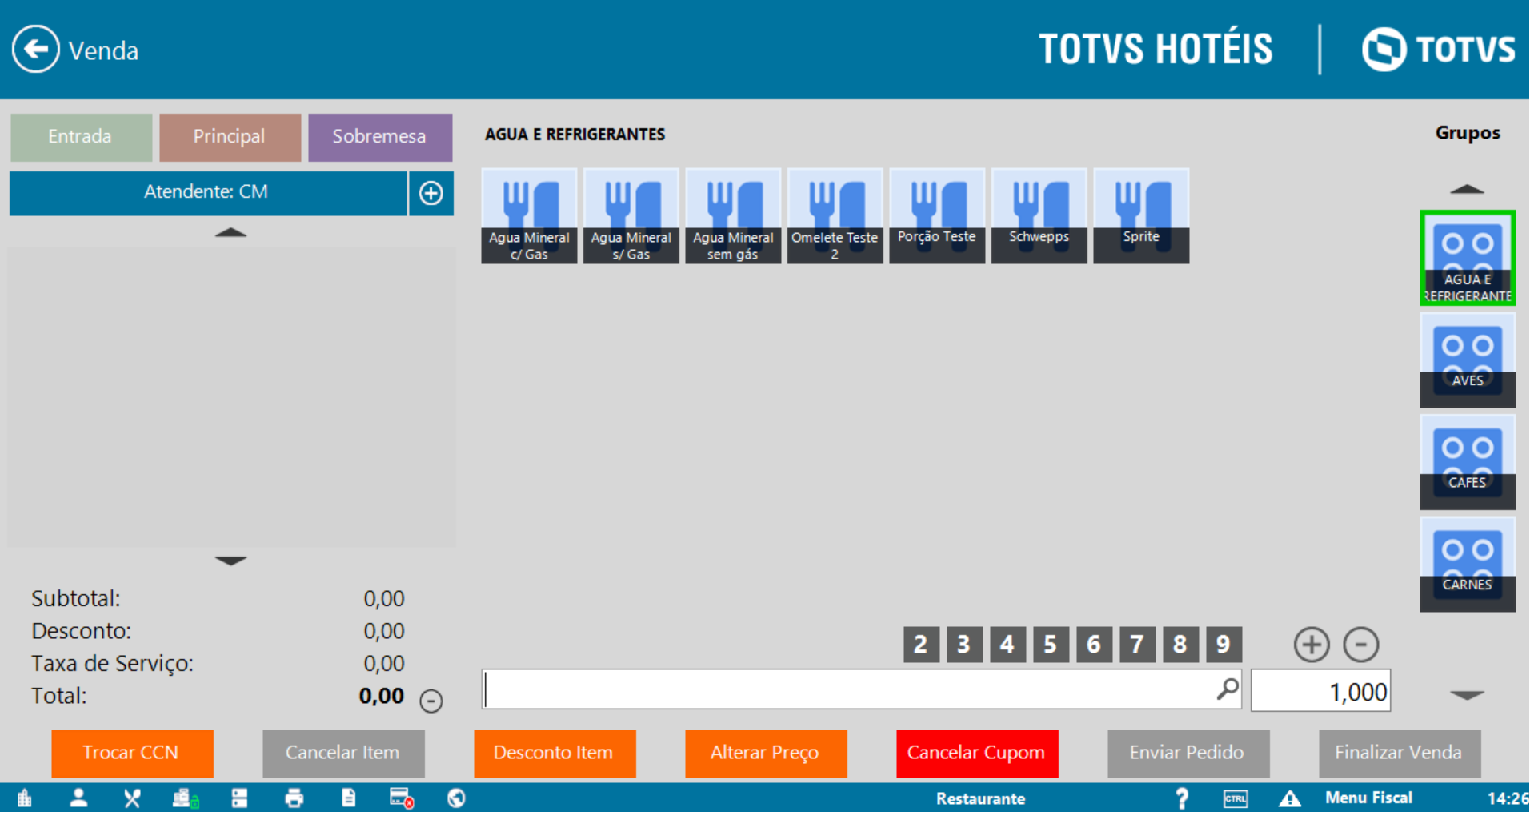1529x813 pixels.
Task: Click the hotel building icon in status bar
Action: (x=25, y=798)
